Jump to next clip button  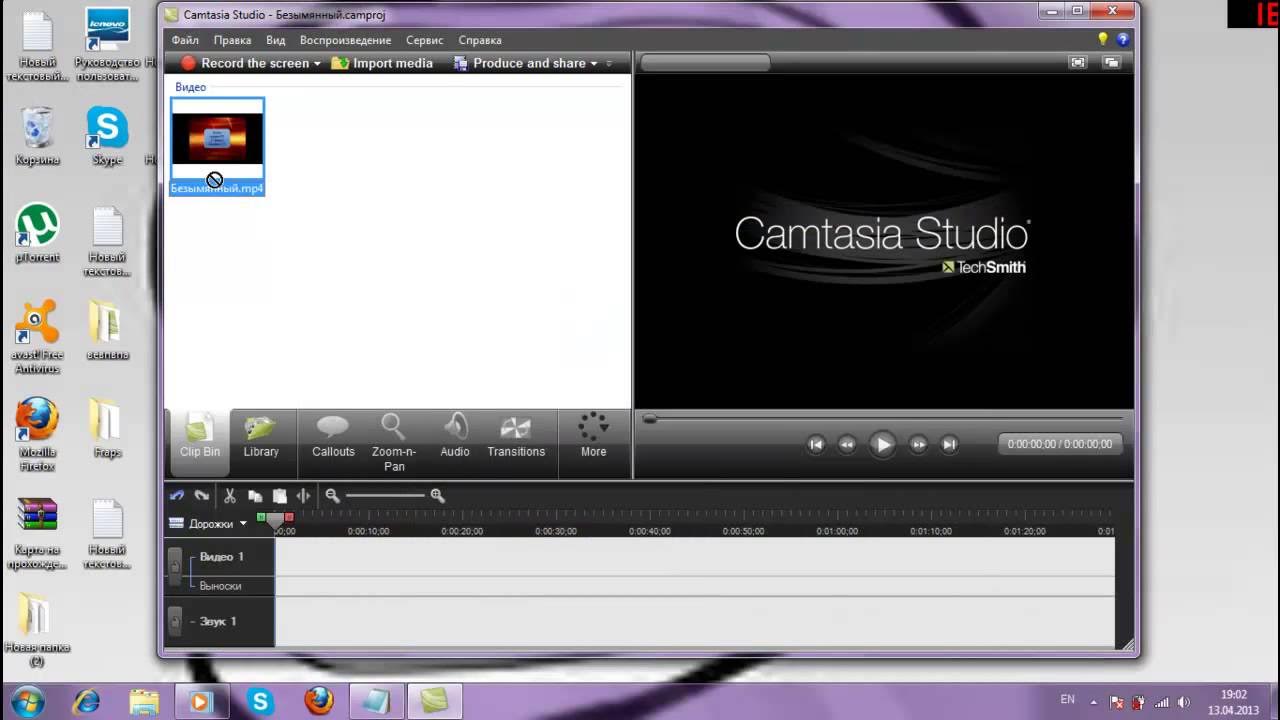point(949,444)
